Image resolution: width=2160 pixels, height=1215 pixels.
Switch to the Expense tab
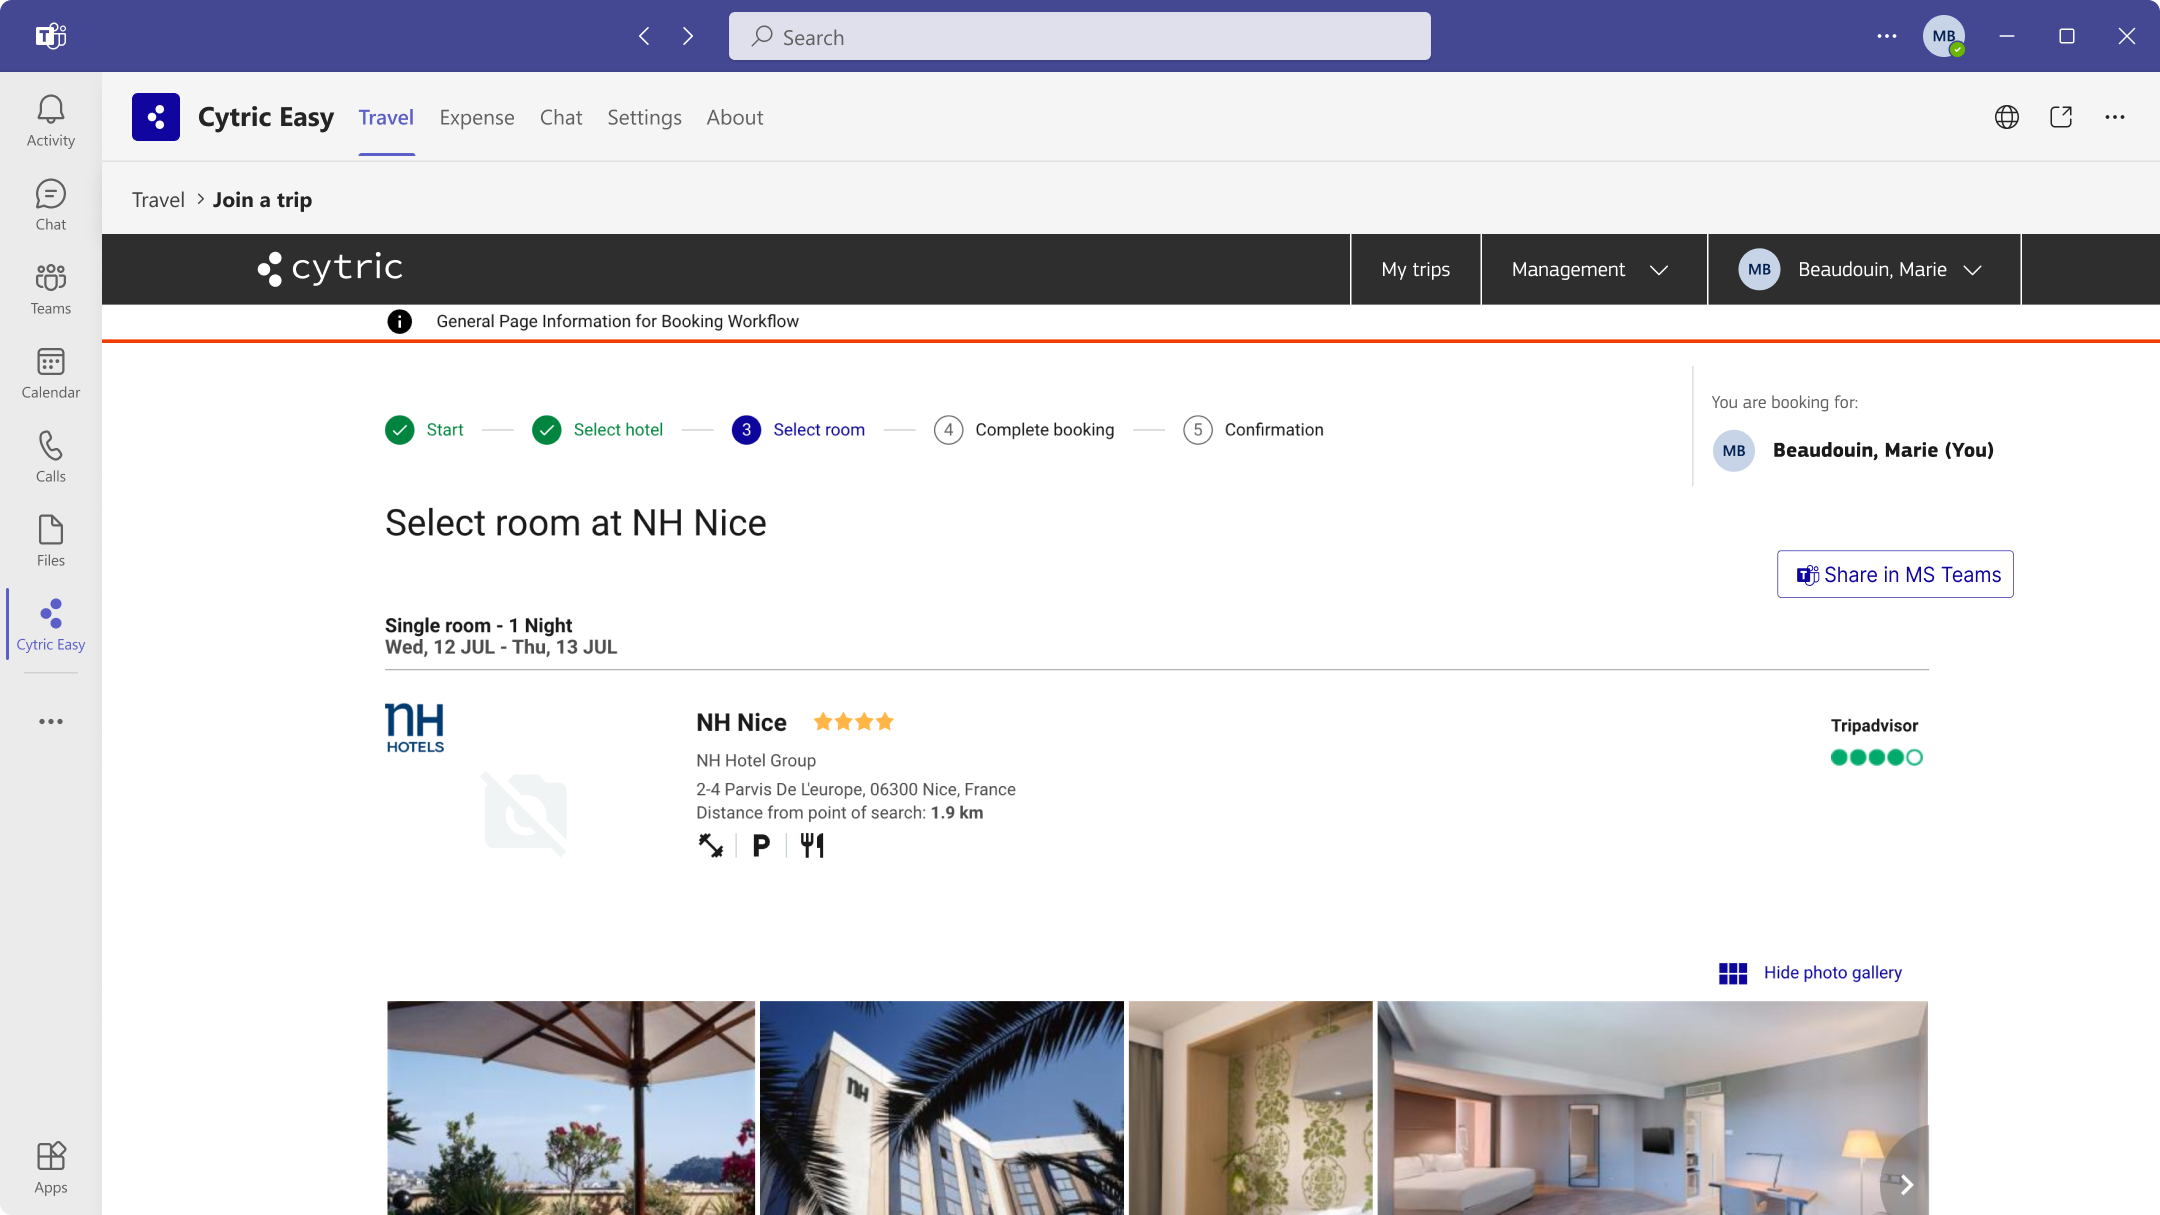(x=477, y=117)
